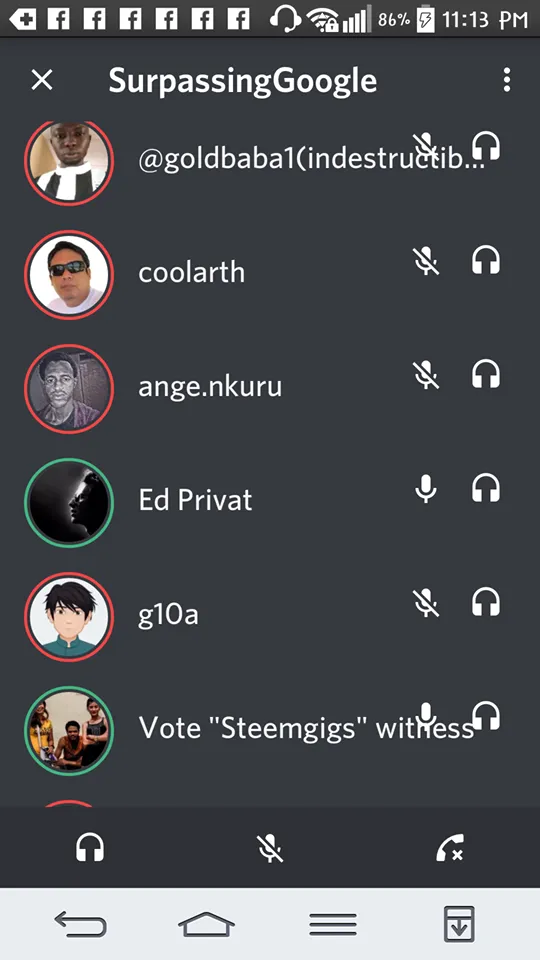Tap the Android home navigation button
The image size is (540, 960).
click(206, 924)
